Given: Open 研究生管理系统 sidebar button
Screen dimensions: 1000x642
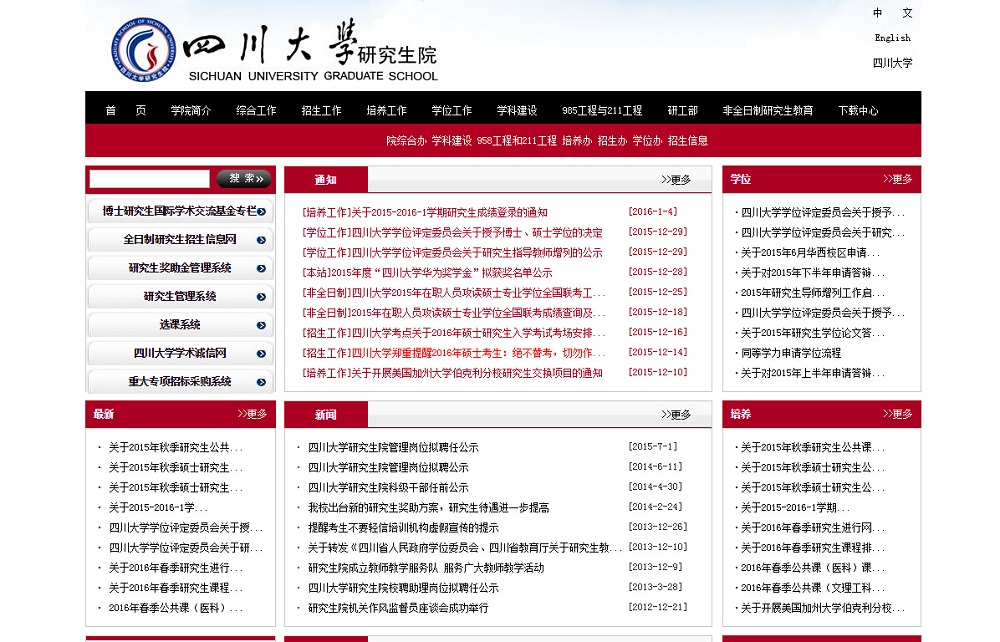Looking at the screenshot, I should click(180, 296).
